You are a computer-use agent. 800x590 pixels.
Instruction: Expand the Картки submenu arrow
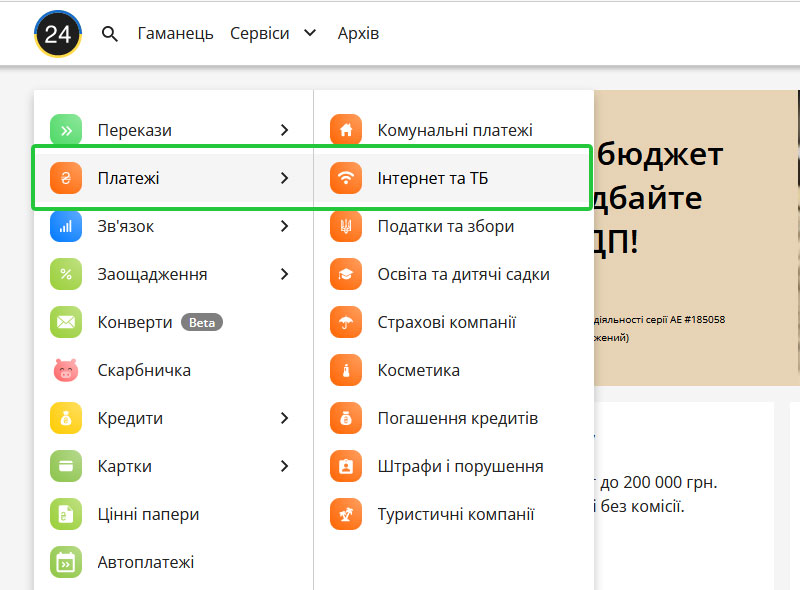(285, 466)
